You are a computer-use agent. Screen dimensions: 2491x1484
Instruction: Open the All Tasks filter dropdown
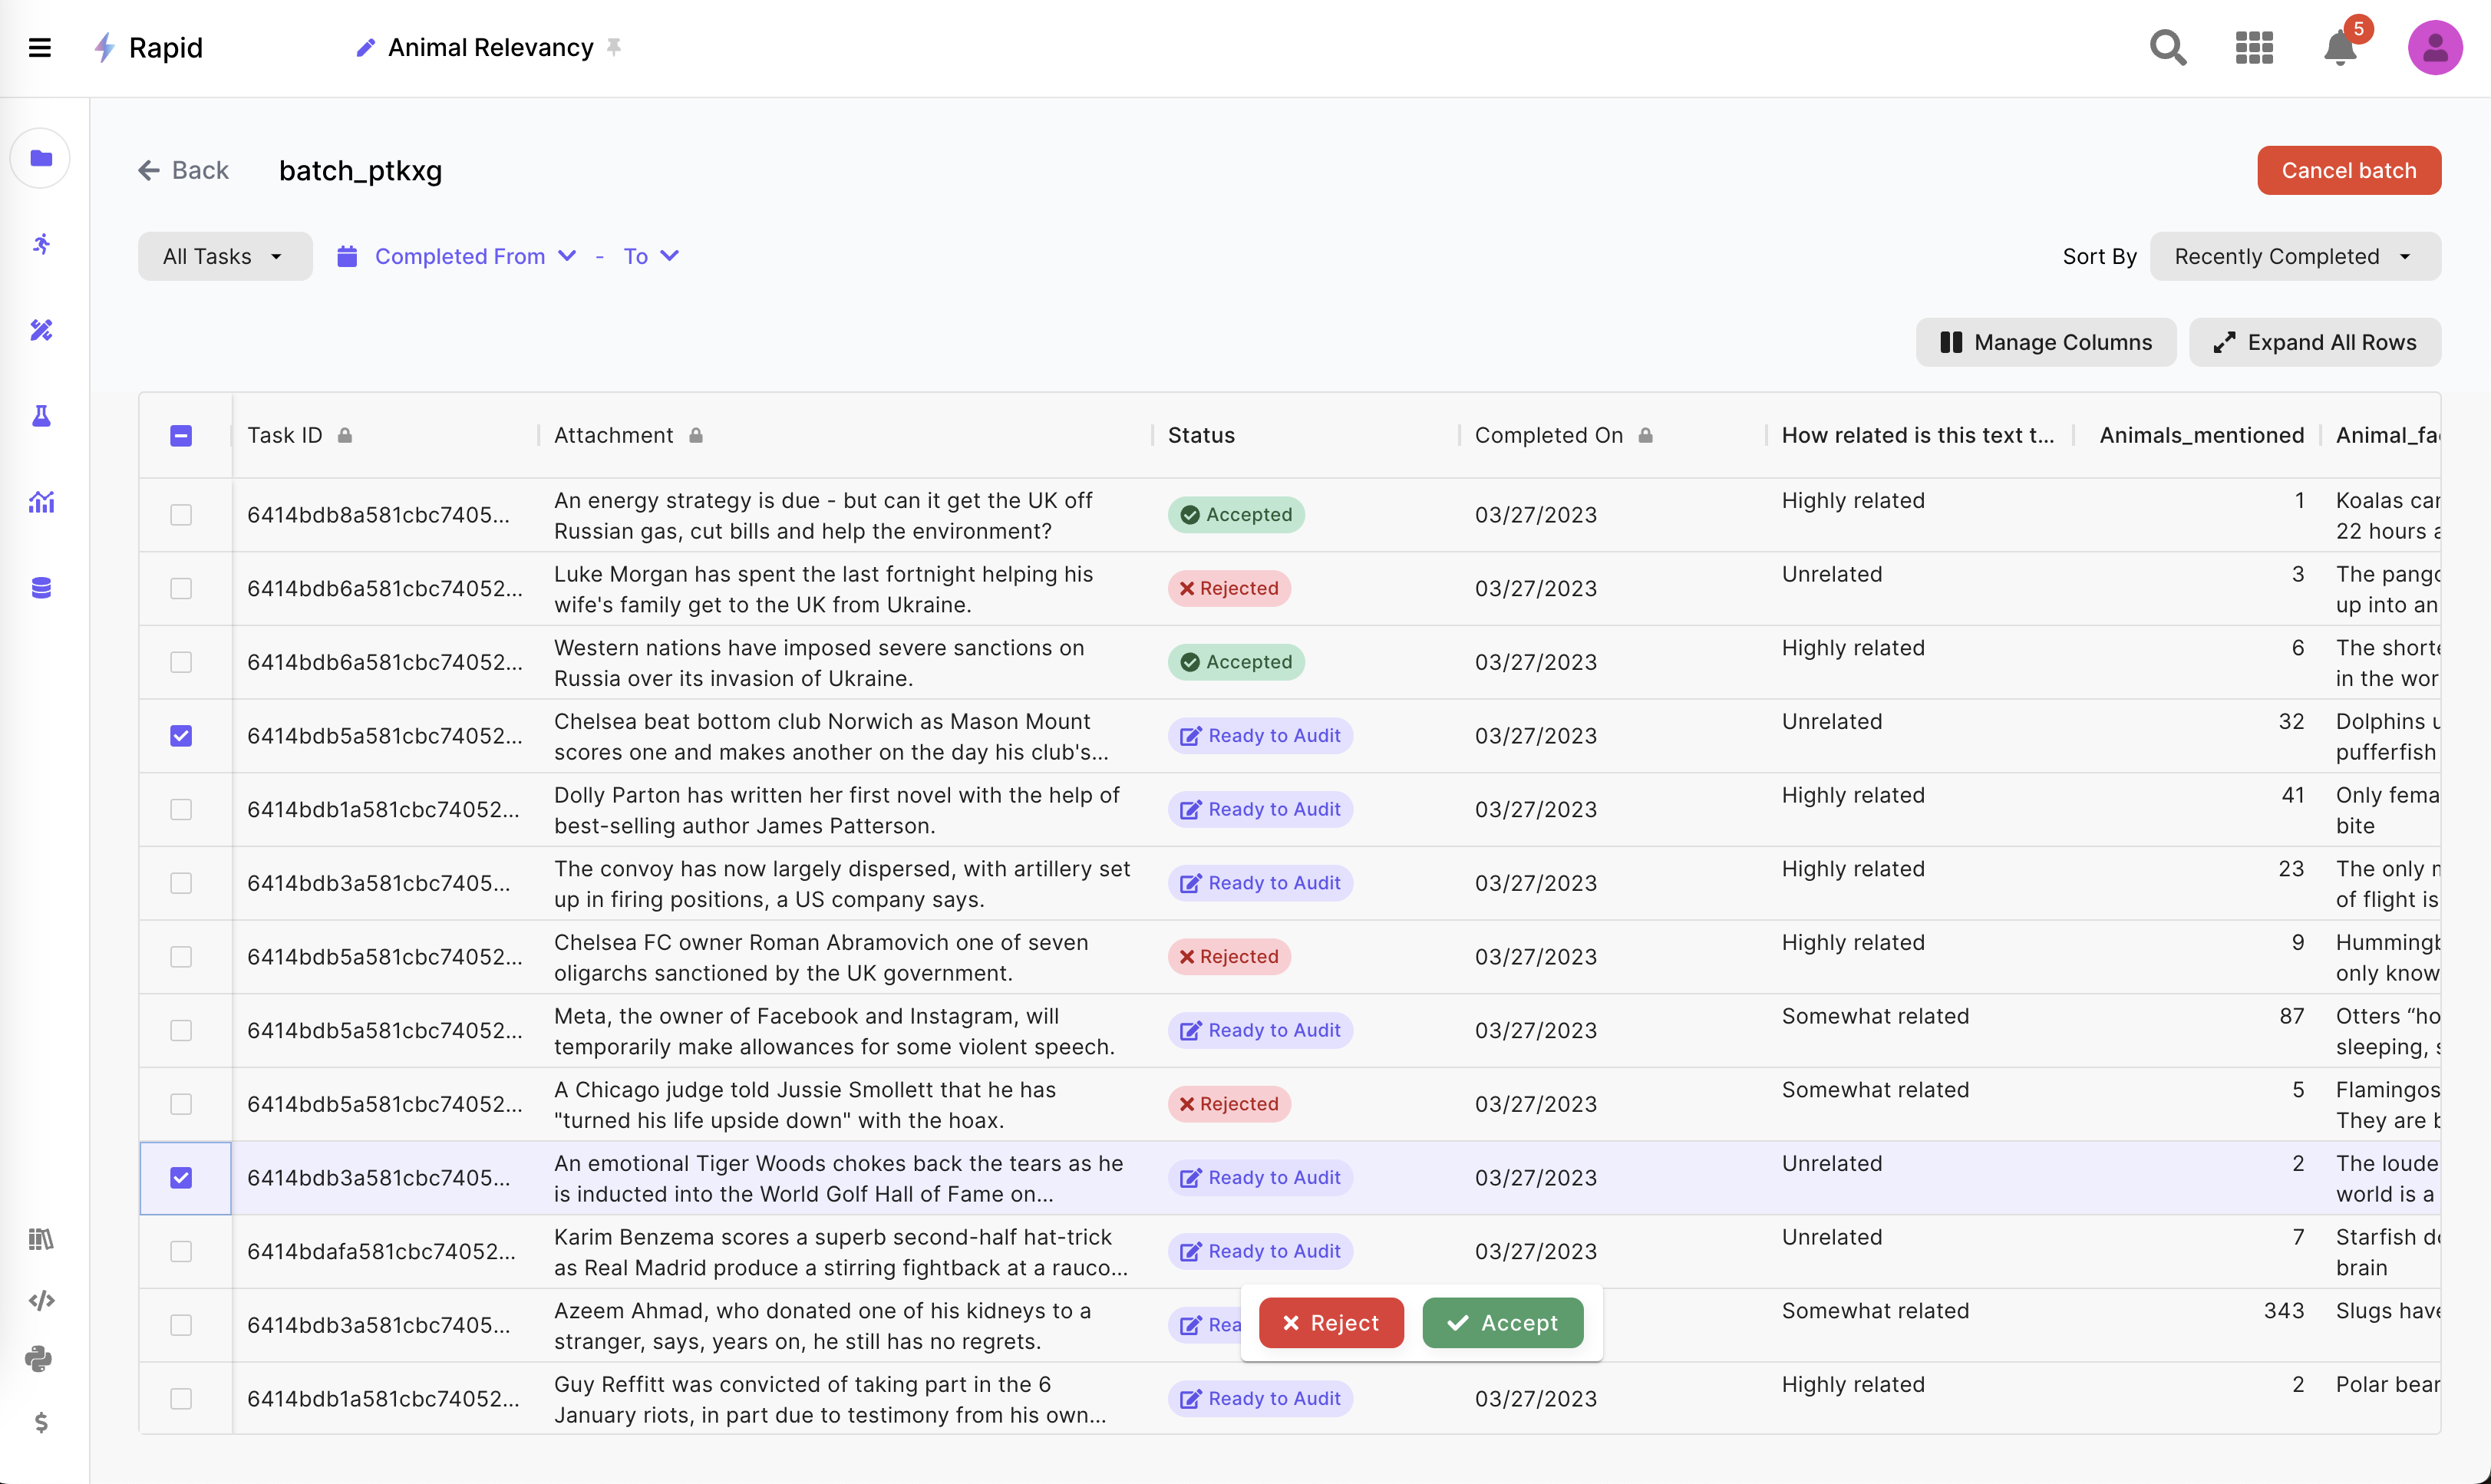(x=224, y=256)
